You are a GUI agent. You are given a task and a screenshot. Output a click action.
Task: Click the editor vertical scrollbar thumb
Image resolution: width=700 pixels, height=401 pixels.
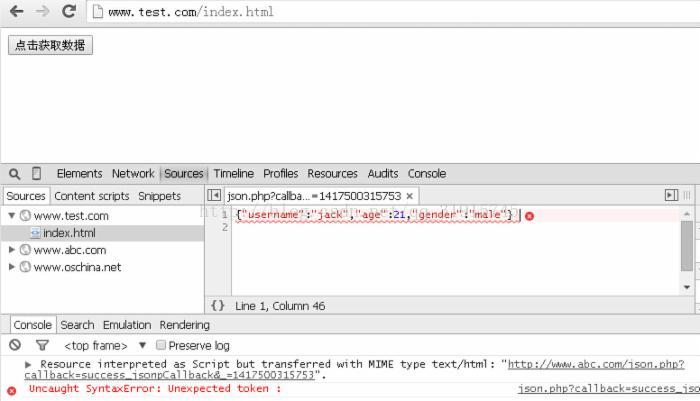tap(687, 246)
